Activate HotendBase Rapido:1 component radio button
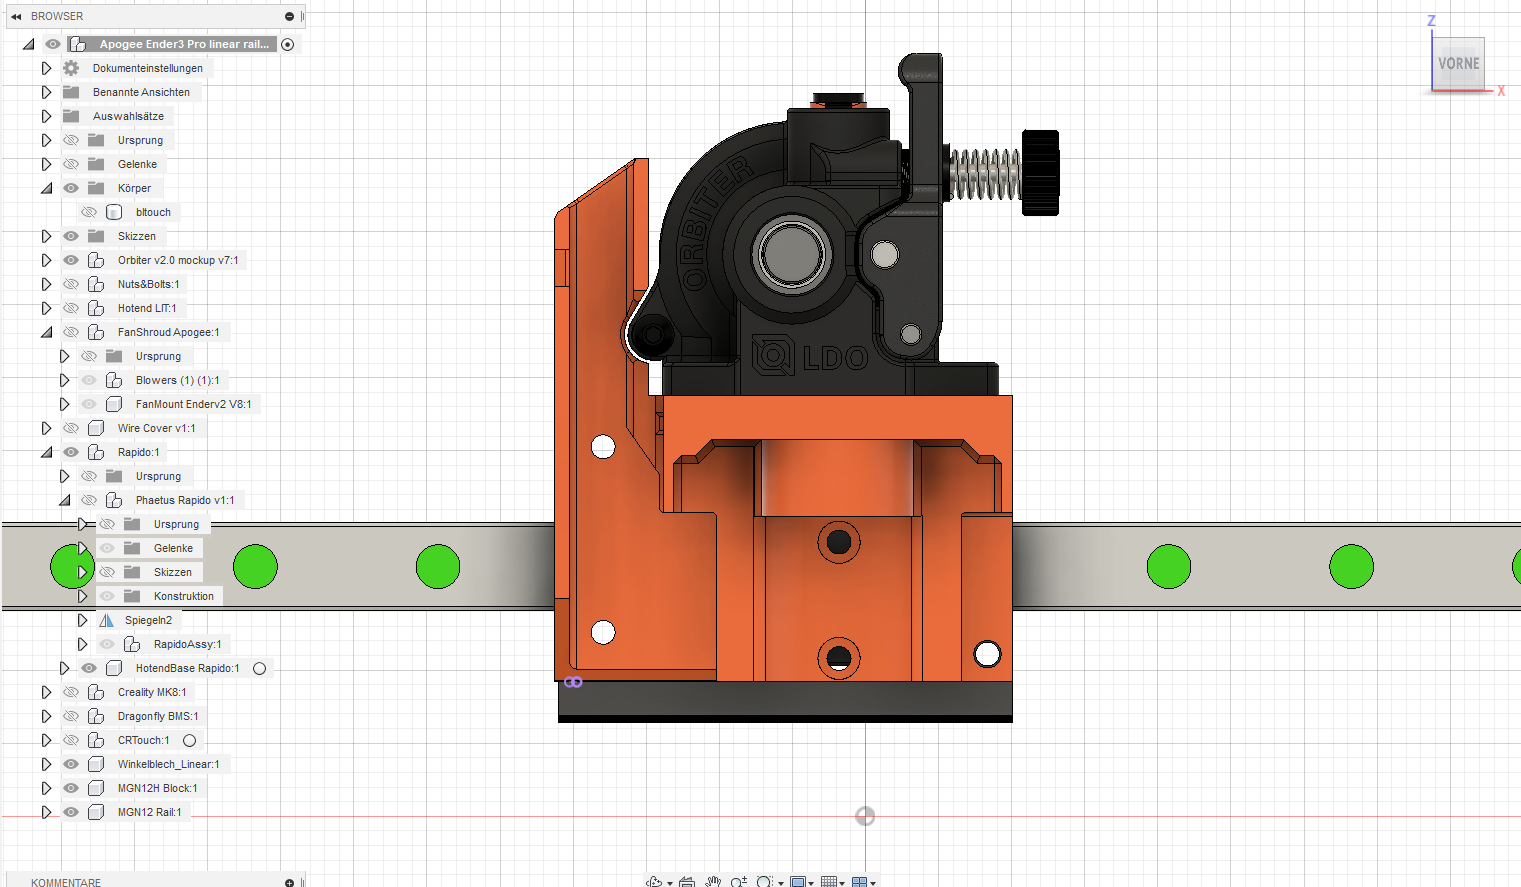This screenshot has width=1521, height=887. pos(260,668)
